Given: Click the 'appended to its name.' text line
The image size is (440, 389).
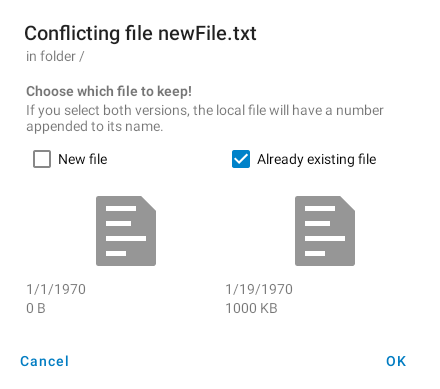Looking at the screenshot, I should pos(95,127).
